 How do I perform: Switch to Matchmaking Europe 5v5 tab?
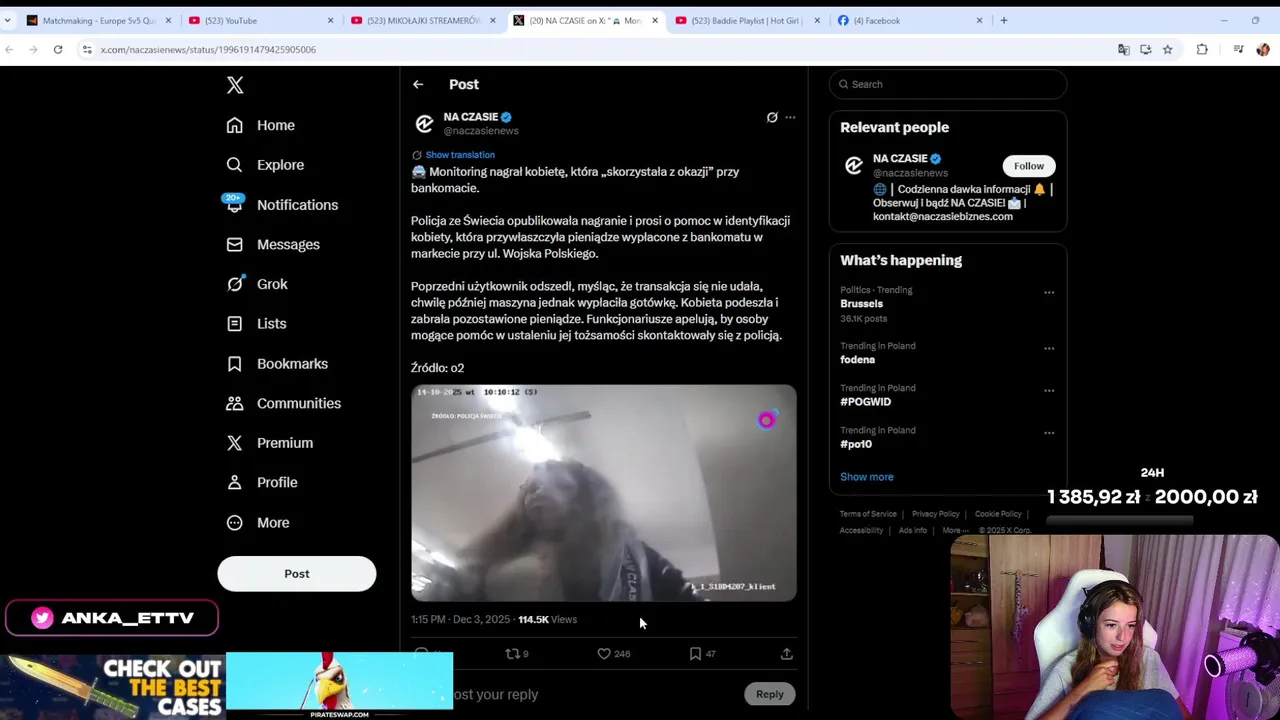pos(98,20)
